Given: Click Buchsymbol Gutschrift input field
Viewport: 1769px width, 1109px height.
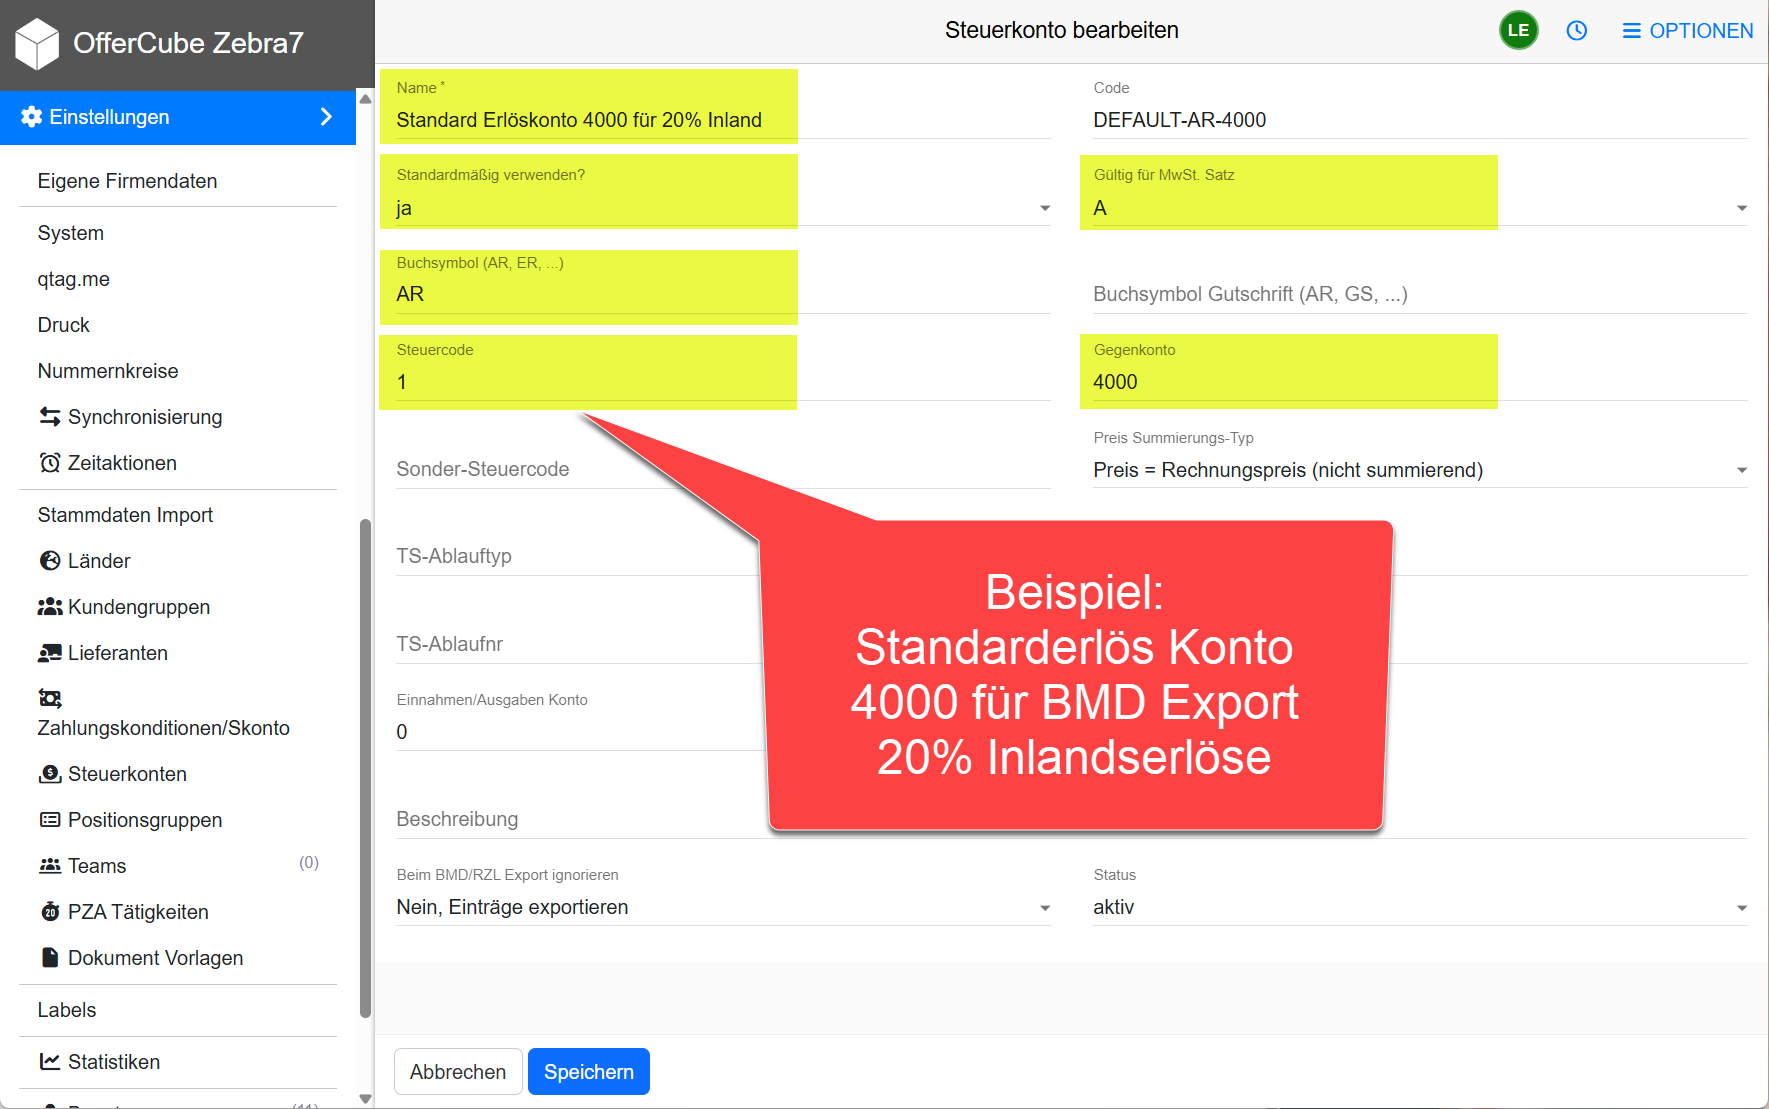Looking at the screenshot, I should pos(1420,294).
